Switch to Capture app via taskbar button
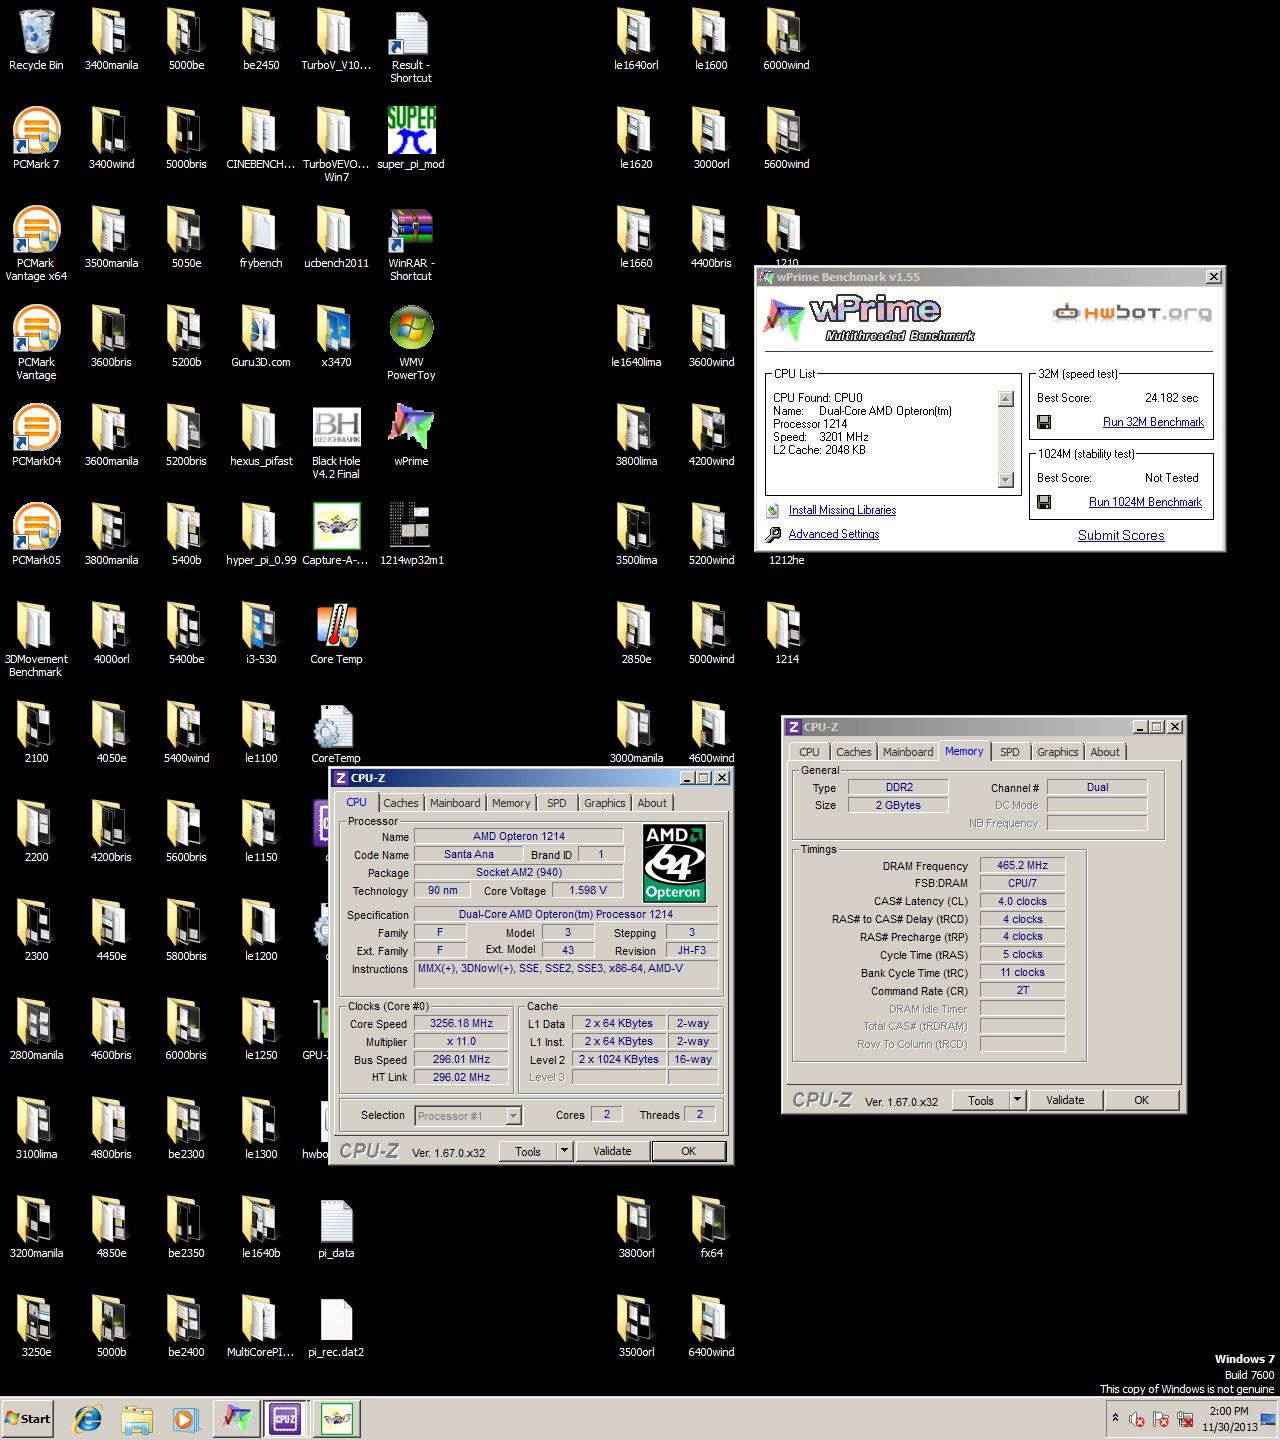This screenshot has height=1440, width=1280. pos(336,1418)
